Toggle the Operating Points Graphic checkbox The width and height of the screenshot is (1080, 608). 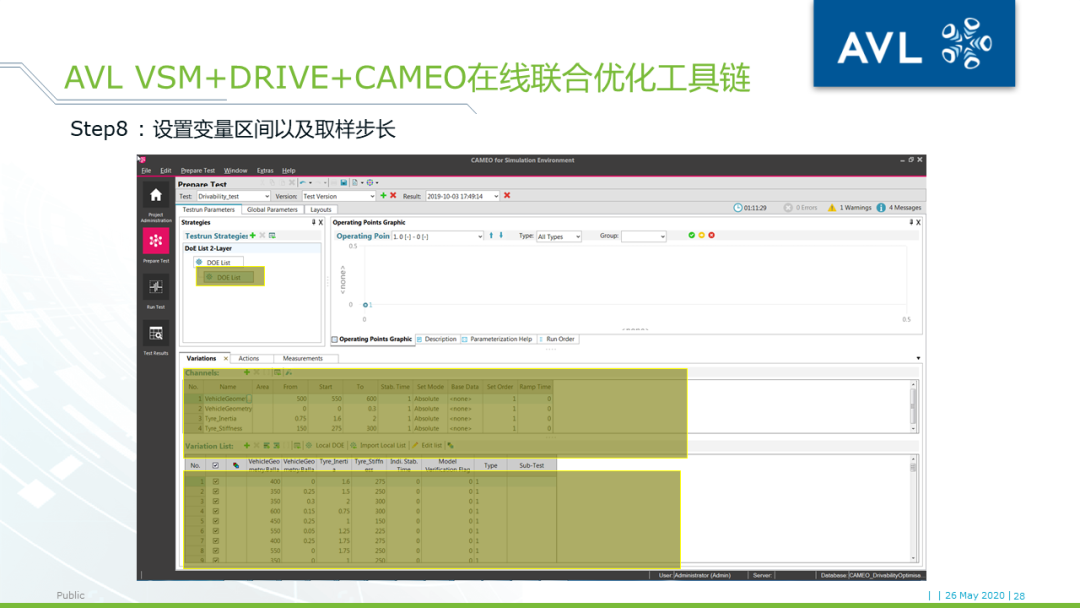click(334, 339)
